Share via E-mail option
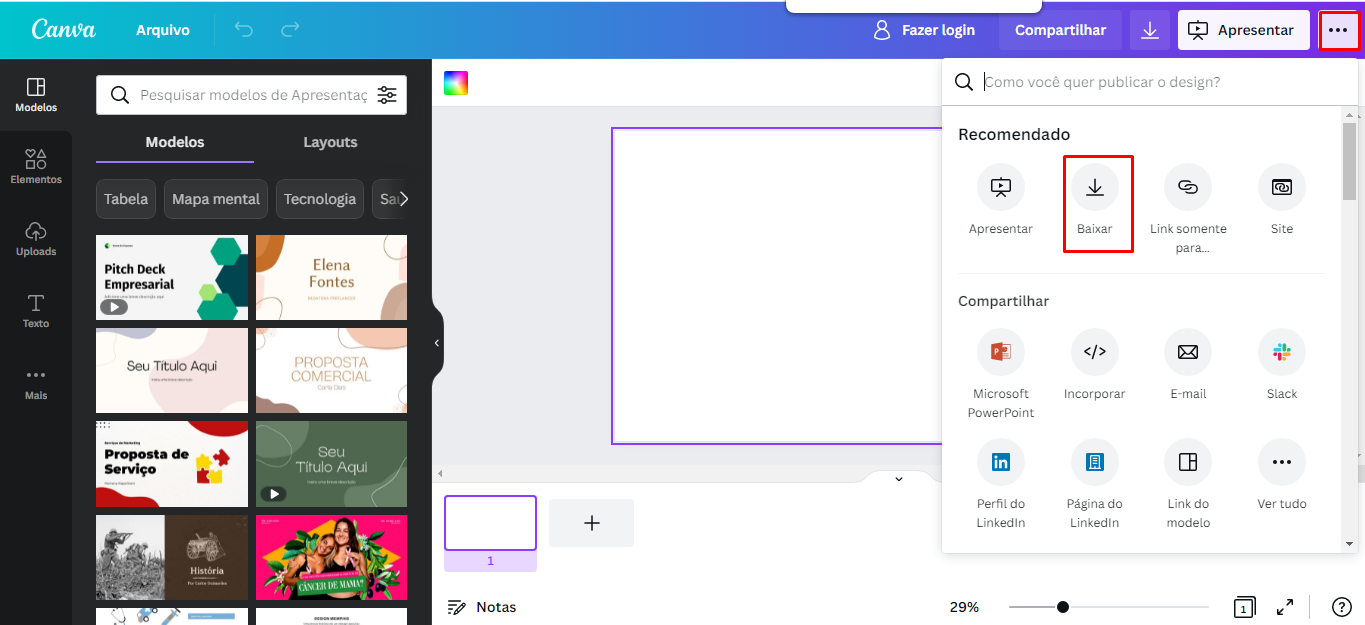 1188,365
